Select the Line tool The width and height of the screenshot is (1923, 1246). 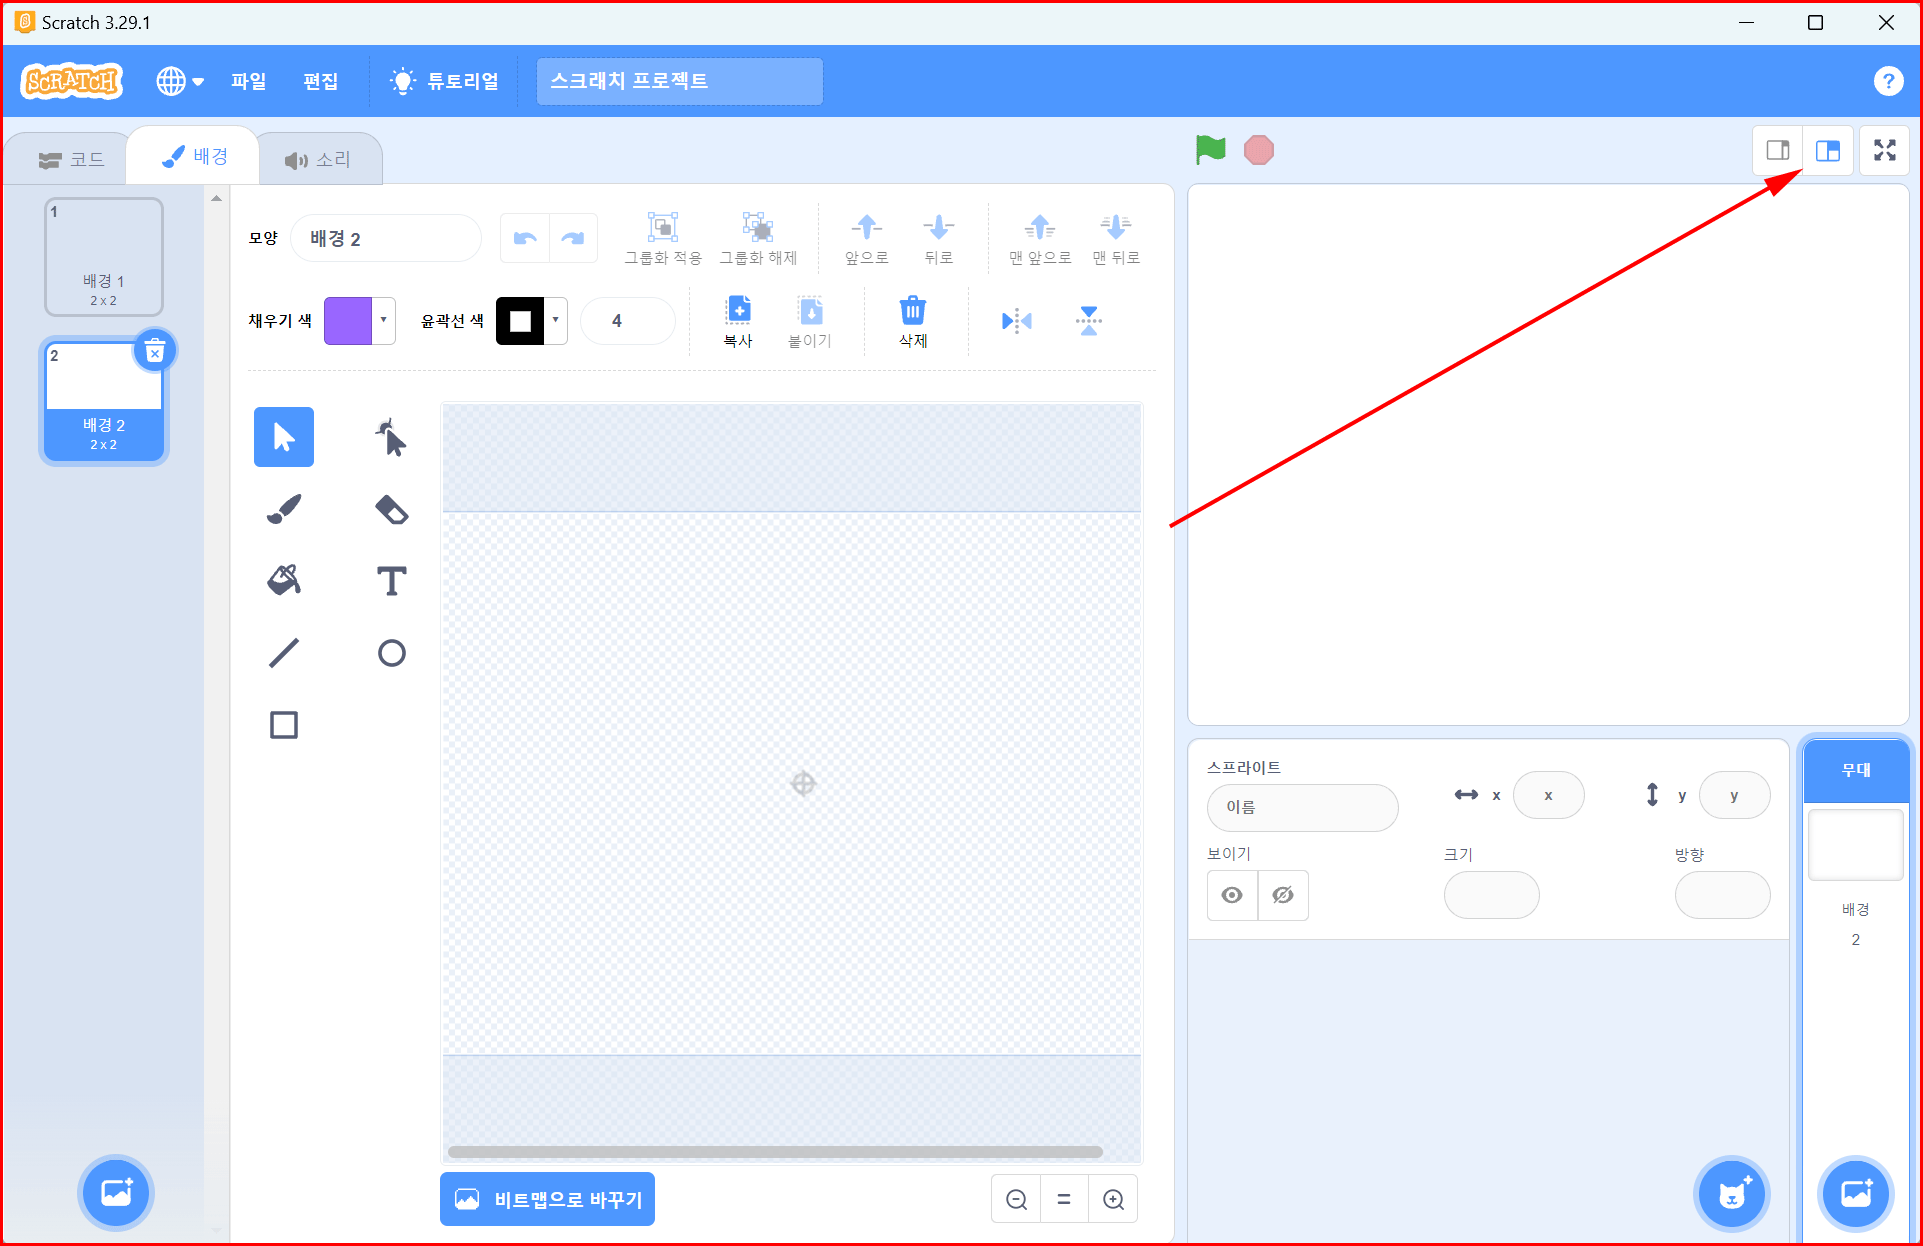click(284, 653)
